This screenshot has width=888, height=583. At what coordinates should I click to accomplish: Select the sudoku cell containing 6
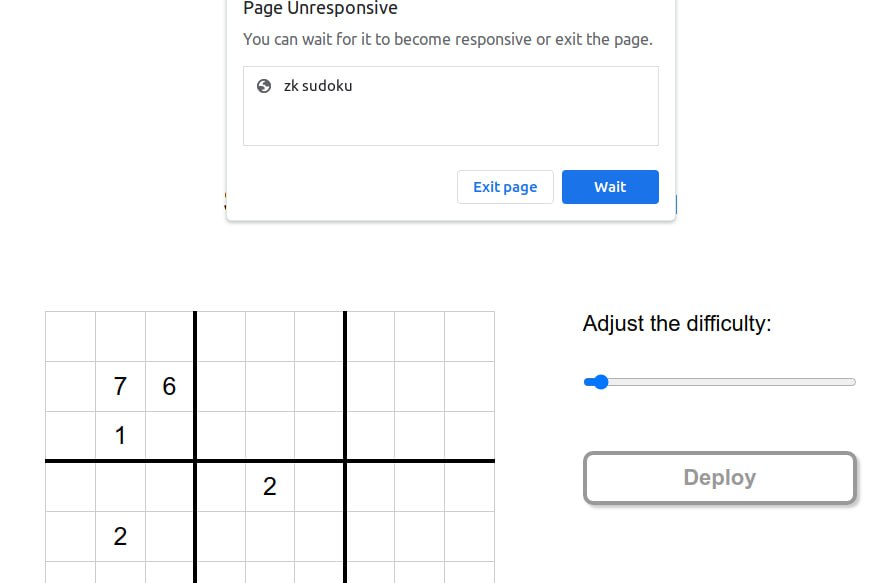pyautogui.click(x=170, y=386)
